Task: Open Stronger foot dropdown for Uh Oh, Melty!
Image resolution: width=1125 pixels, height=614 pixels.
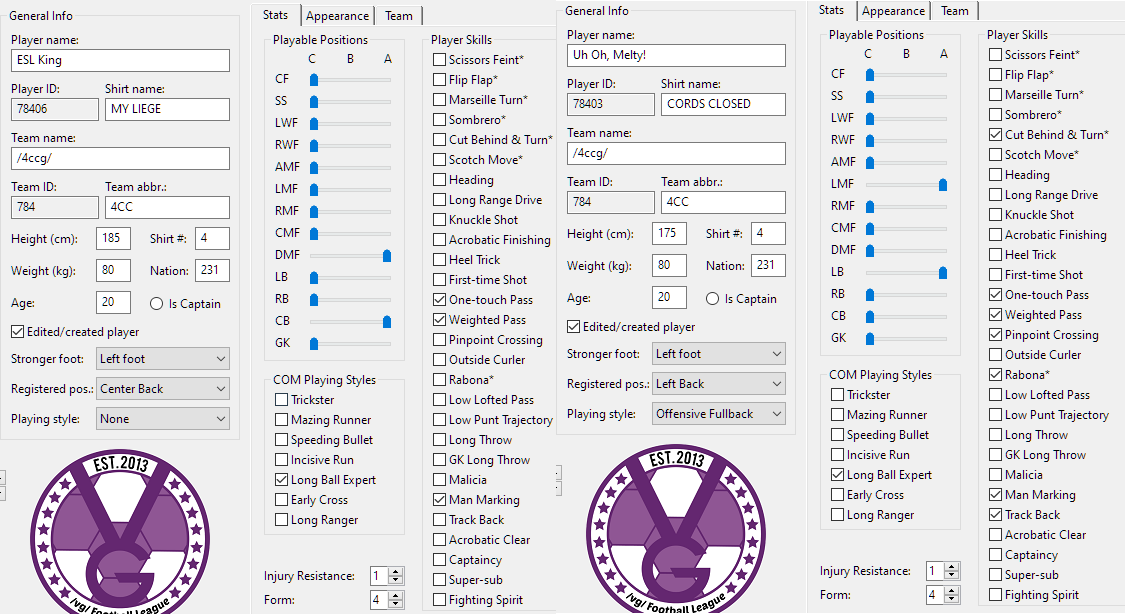Action: pos(719,354)
